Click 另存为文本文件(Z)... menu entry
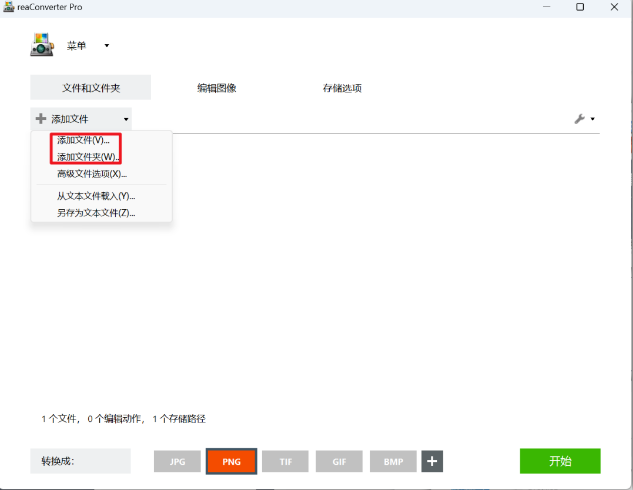 pos(96,213)
